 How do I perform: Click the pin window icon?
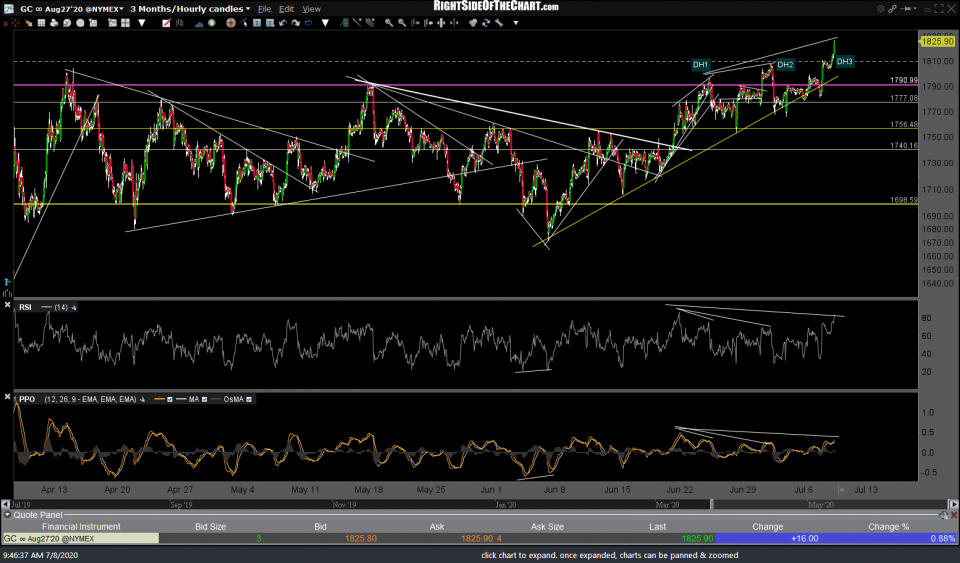click(906, 9)
